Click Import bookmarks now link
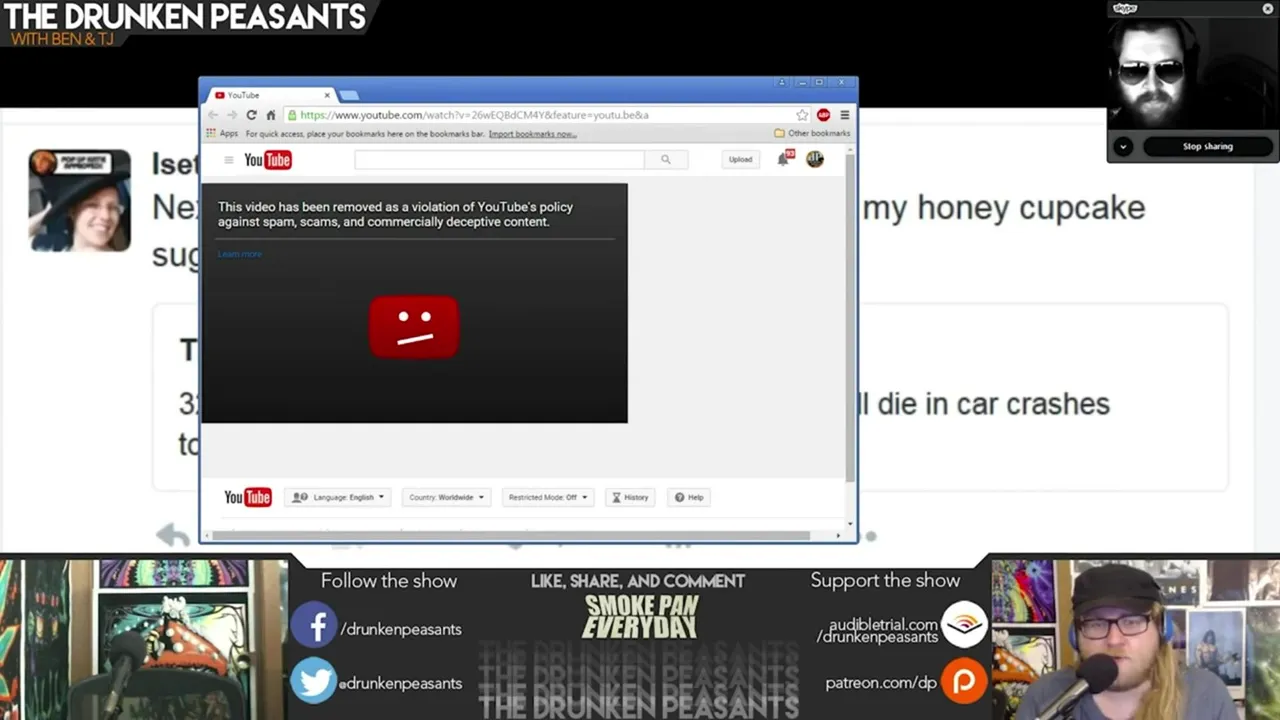The width and height of the screenshot is (1280, 720). point(532,134)
